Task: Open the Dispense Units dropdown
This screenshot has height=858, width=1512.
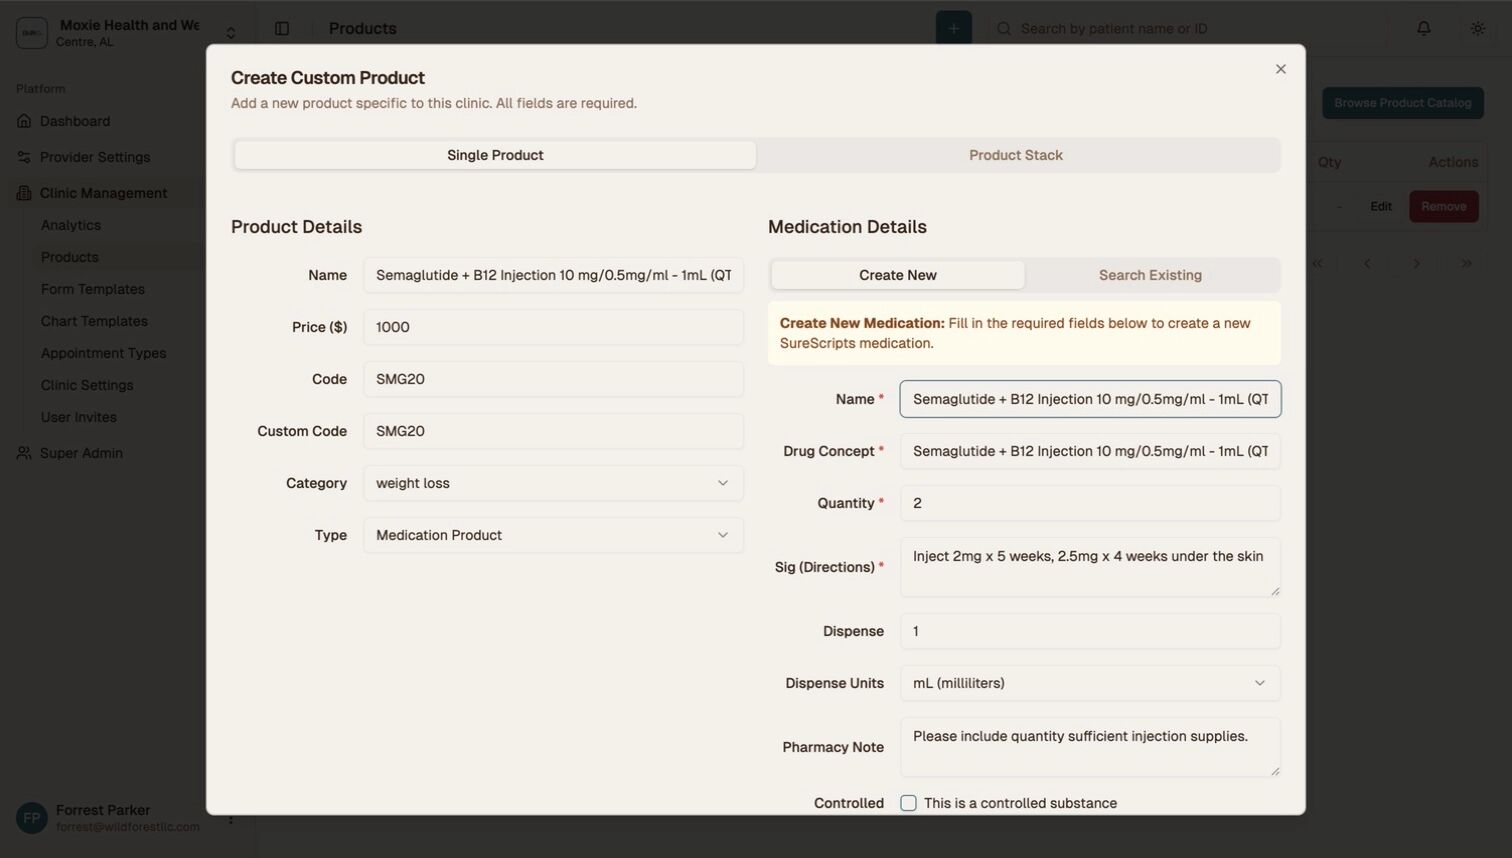Action: click(1089, 683)
